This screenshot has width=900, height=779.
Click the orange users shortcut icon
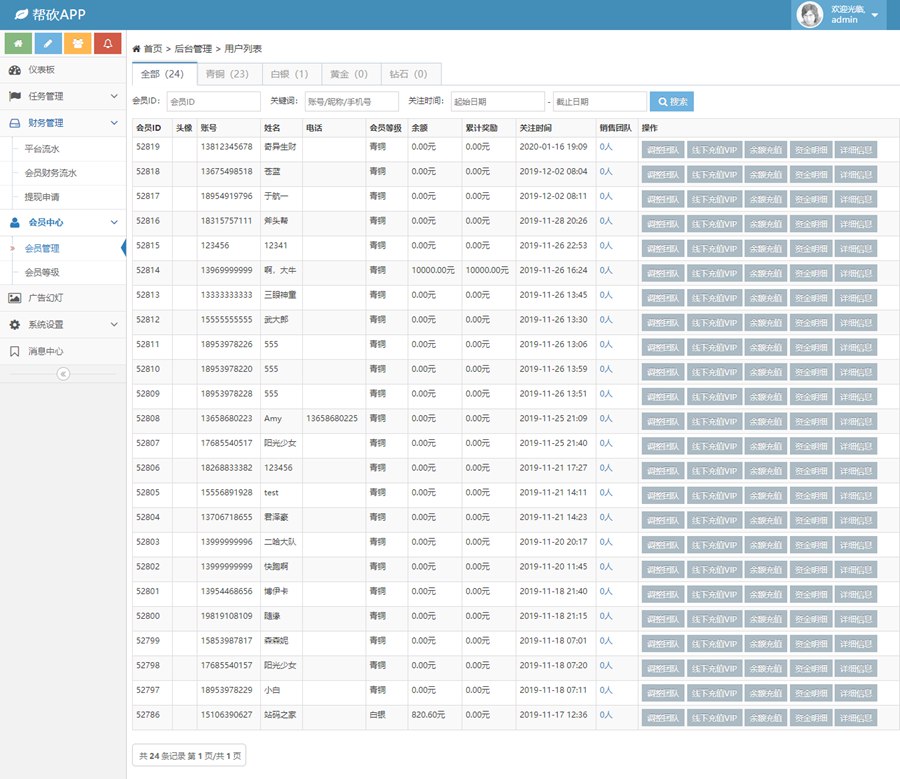coord(78,44)
